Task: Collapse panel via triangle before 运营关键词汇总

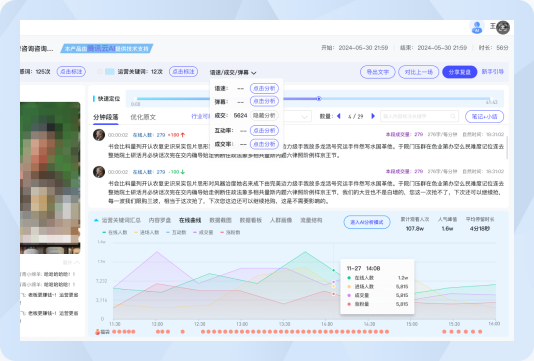Action: [x=96, y=220]
